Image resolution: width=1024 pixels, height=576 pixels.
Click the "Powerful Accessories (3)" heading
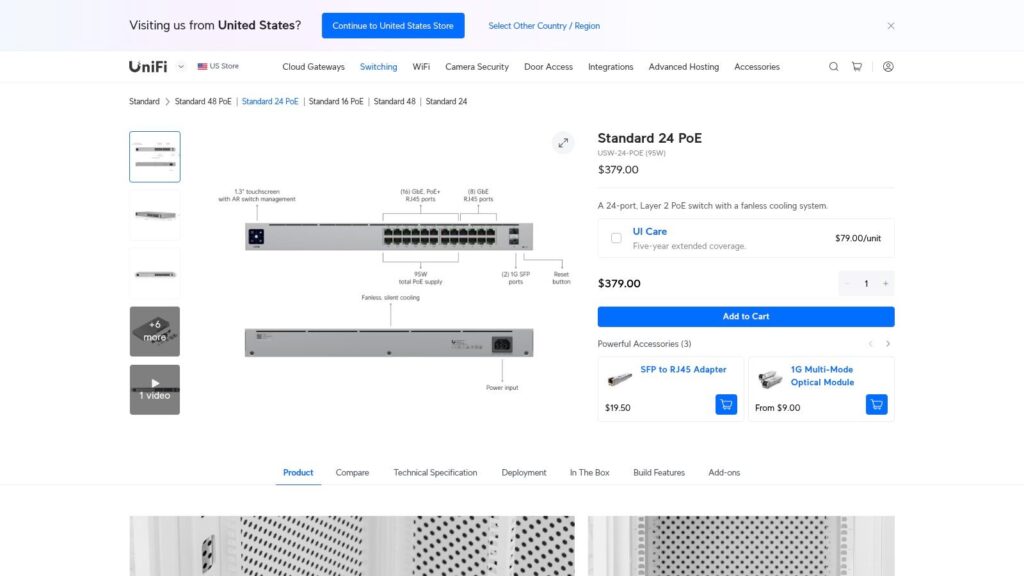tap(645, 344)
